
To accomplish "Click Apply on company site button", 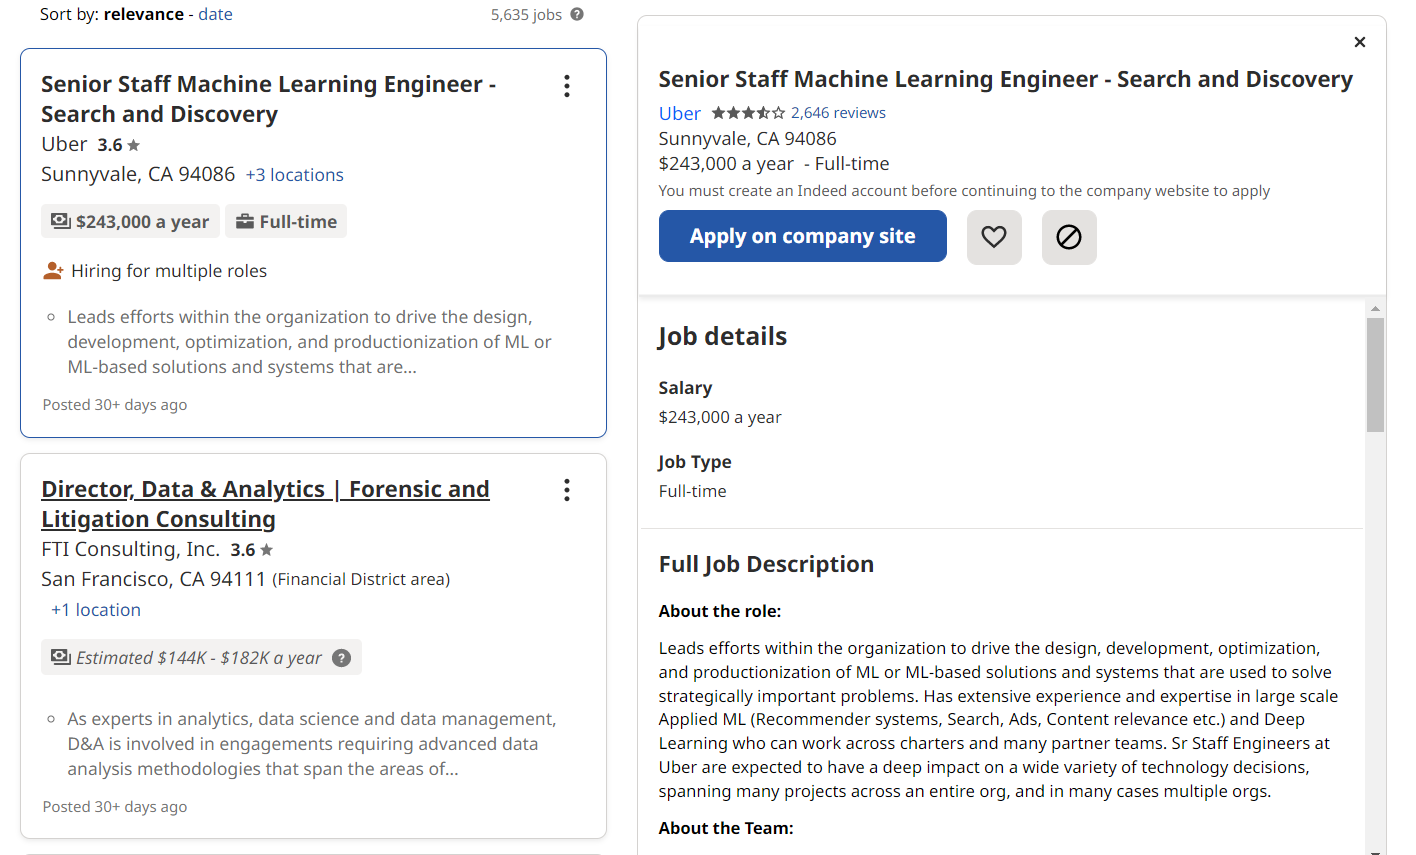I will (x=803, y=236).
